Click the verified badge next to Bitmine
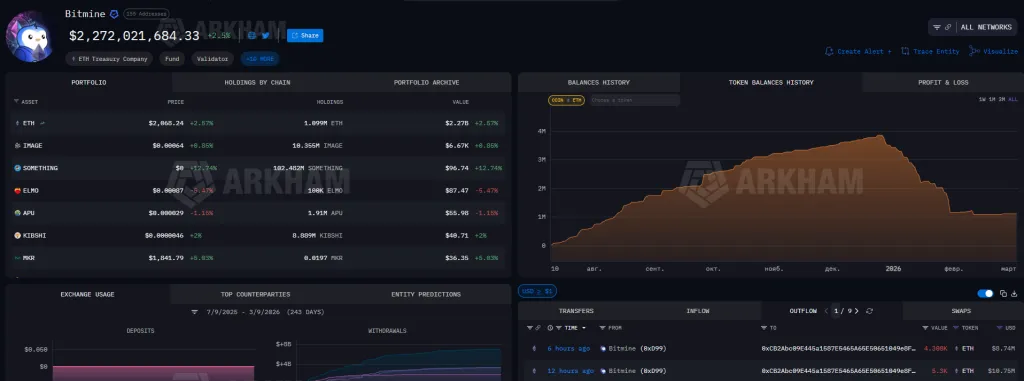Screen dimensions: 1024x381 (x=114, y=14)
